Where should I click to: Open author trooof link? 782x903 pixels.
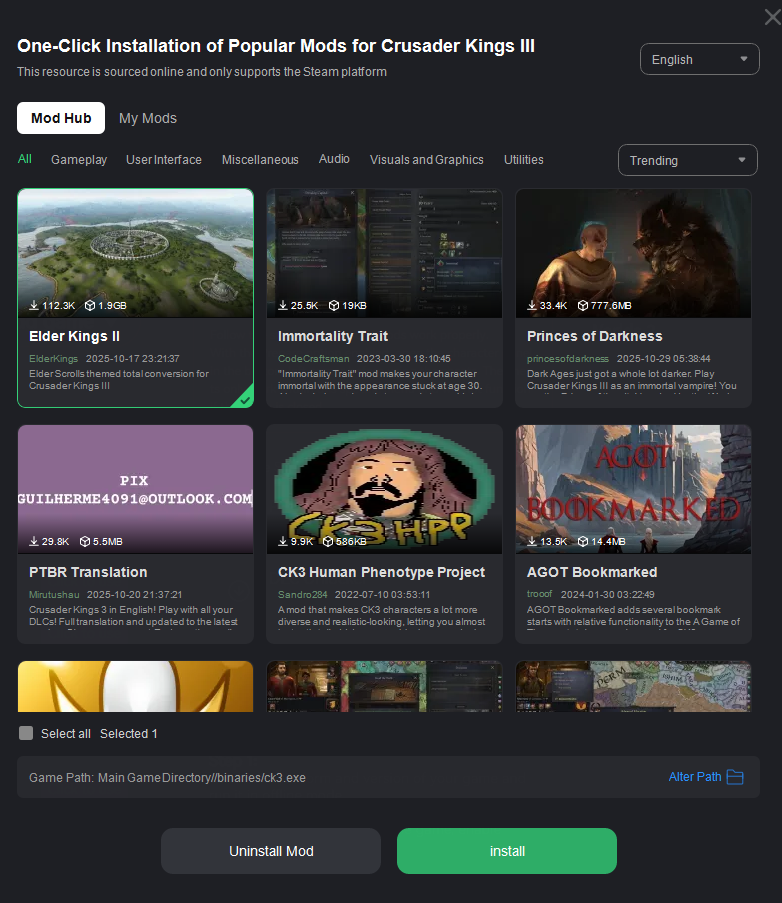click(539, 594)
